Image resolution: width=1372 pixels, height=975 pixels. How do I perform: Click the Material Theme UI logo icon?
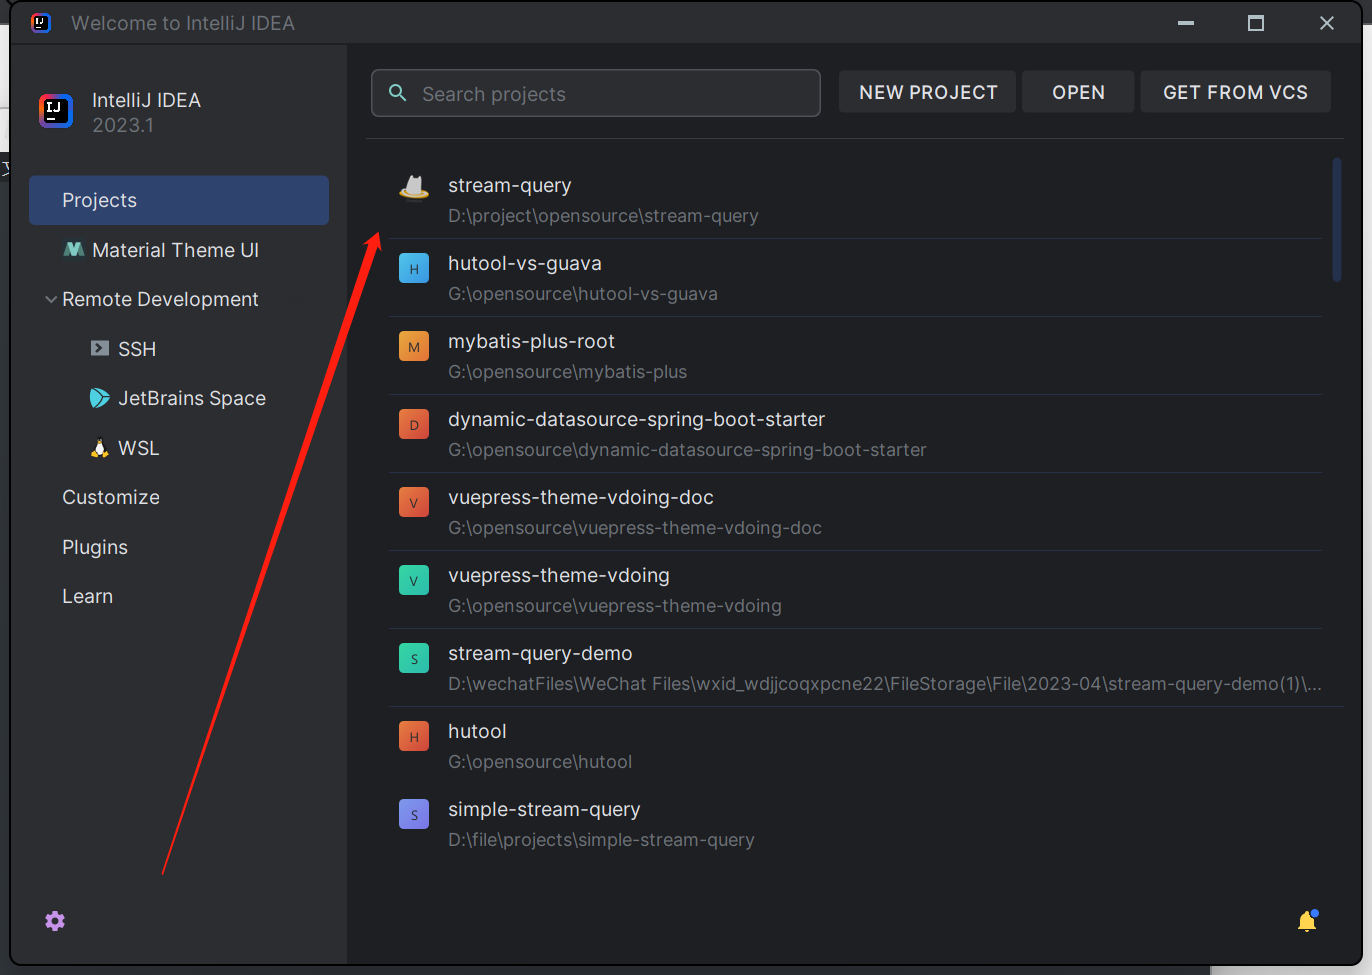click(74, 250)
